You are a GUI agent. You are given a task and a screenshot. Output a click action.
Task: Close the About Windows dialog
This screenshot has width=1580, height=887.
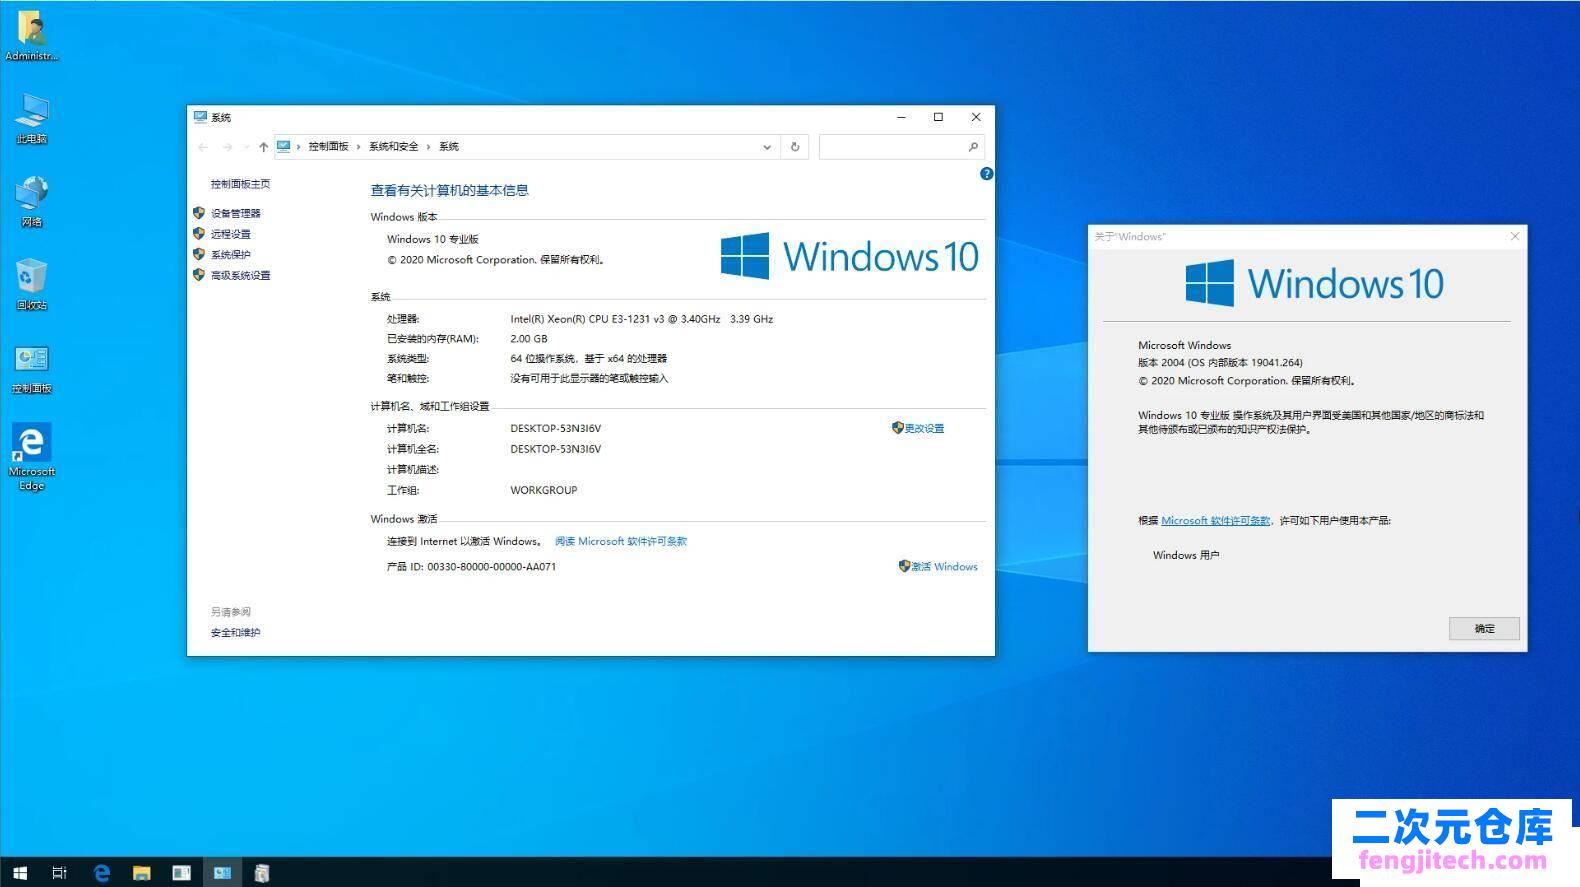click(x=1514, y=237)
